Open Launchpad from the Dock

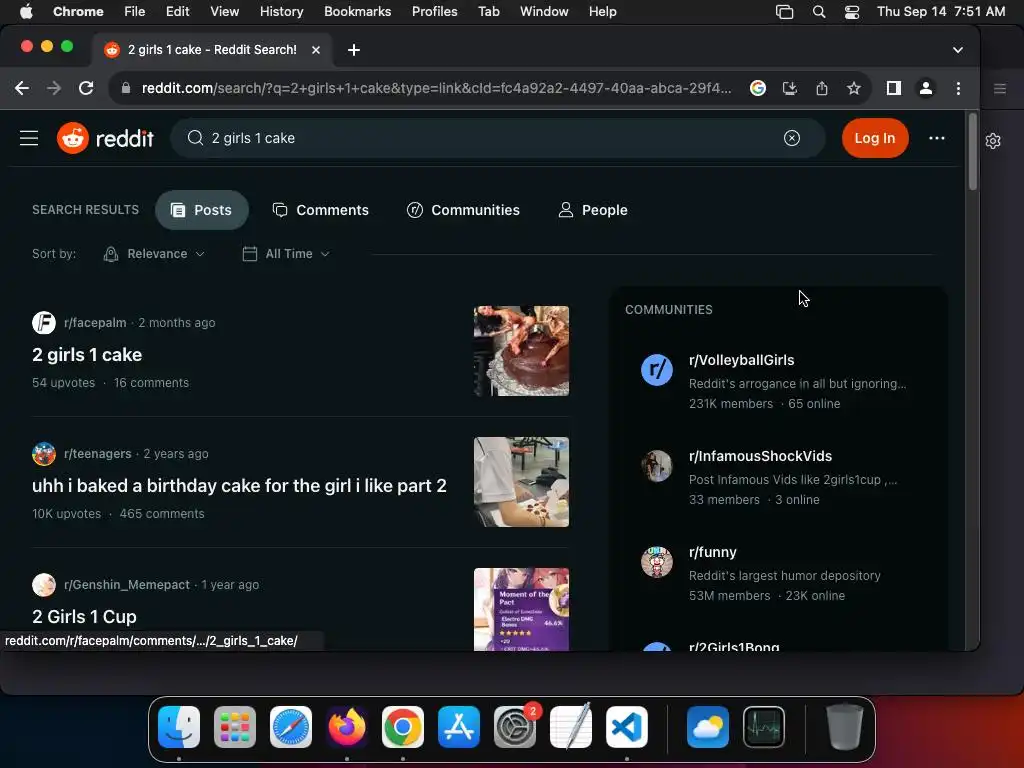234,727
